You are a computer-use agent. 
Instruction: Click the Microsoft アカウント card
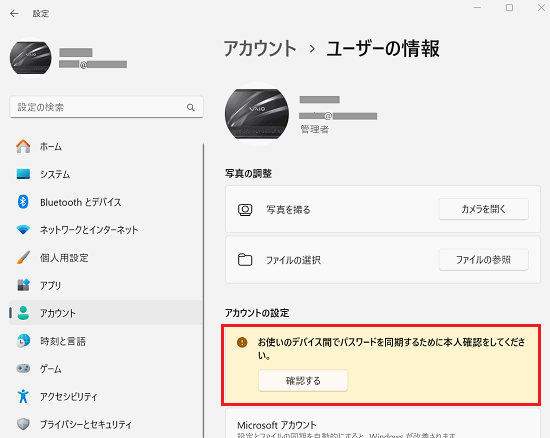pyautogui.click(x=383, y=423)
